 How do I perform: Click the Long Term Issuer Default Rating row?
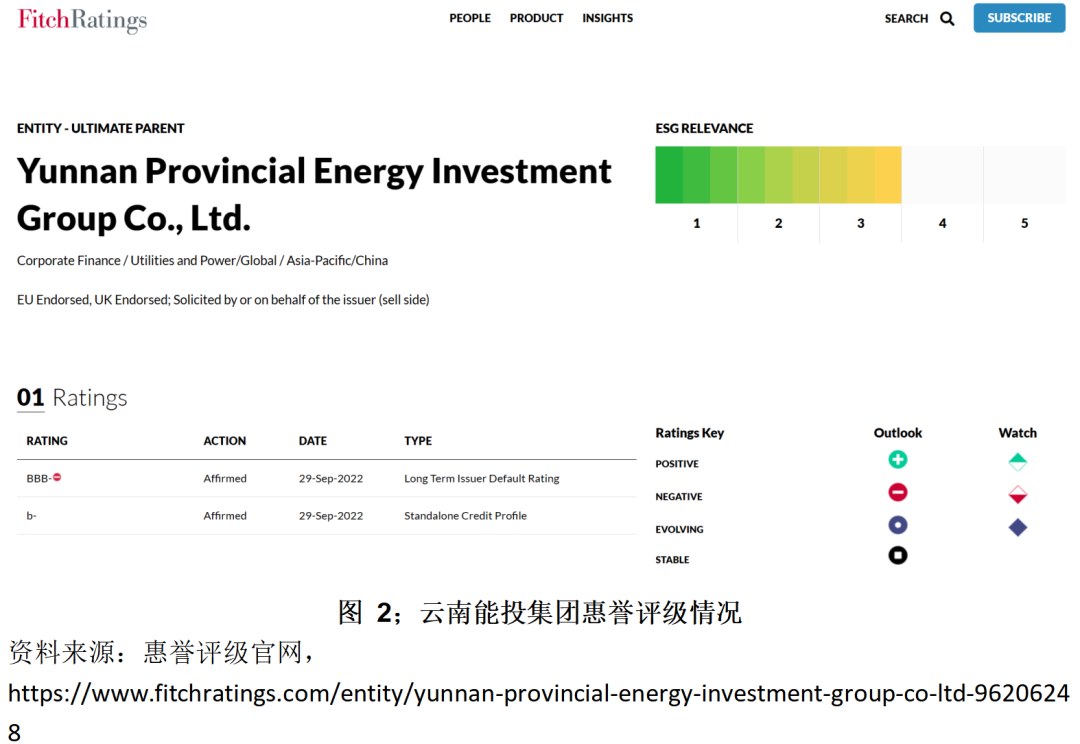pyautogui.click(x=326, y=479)
